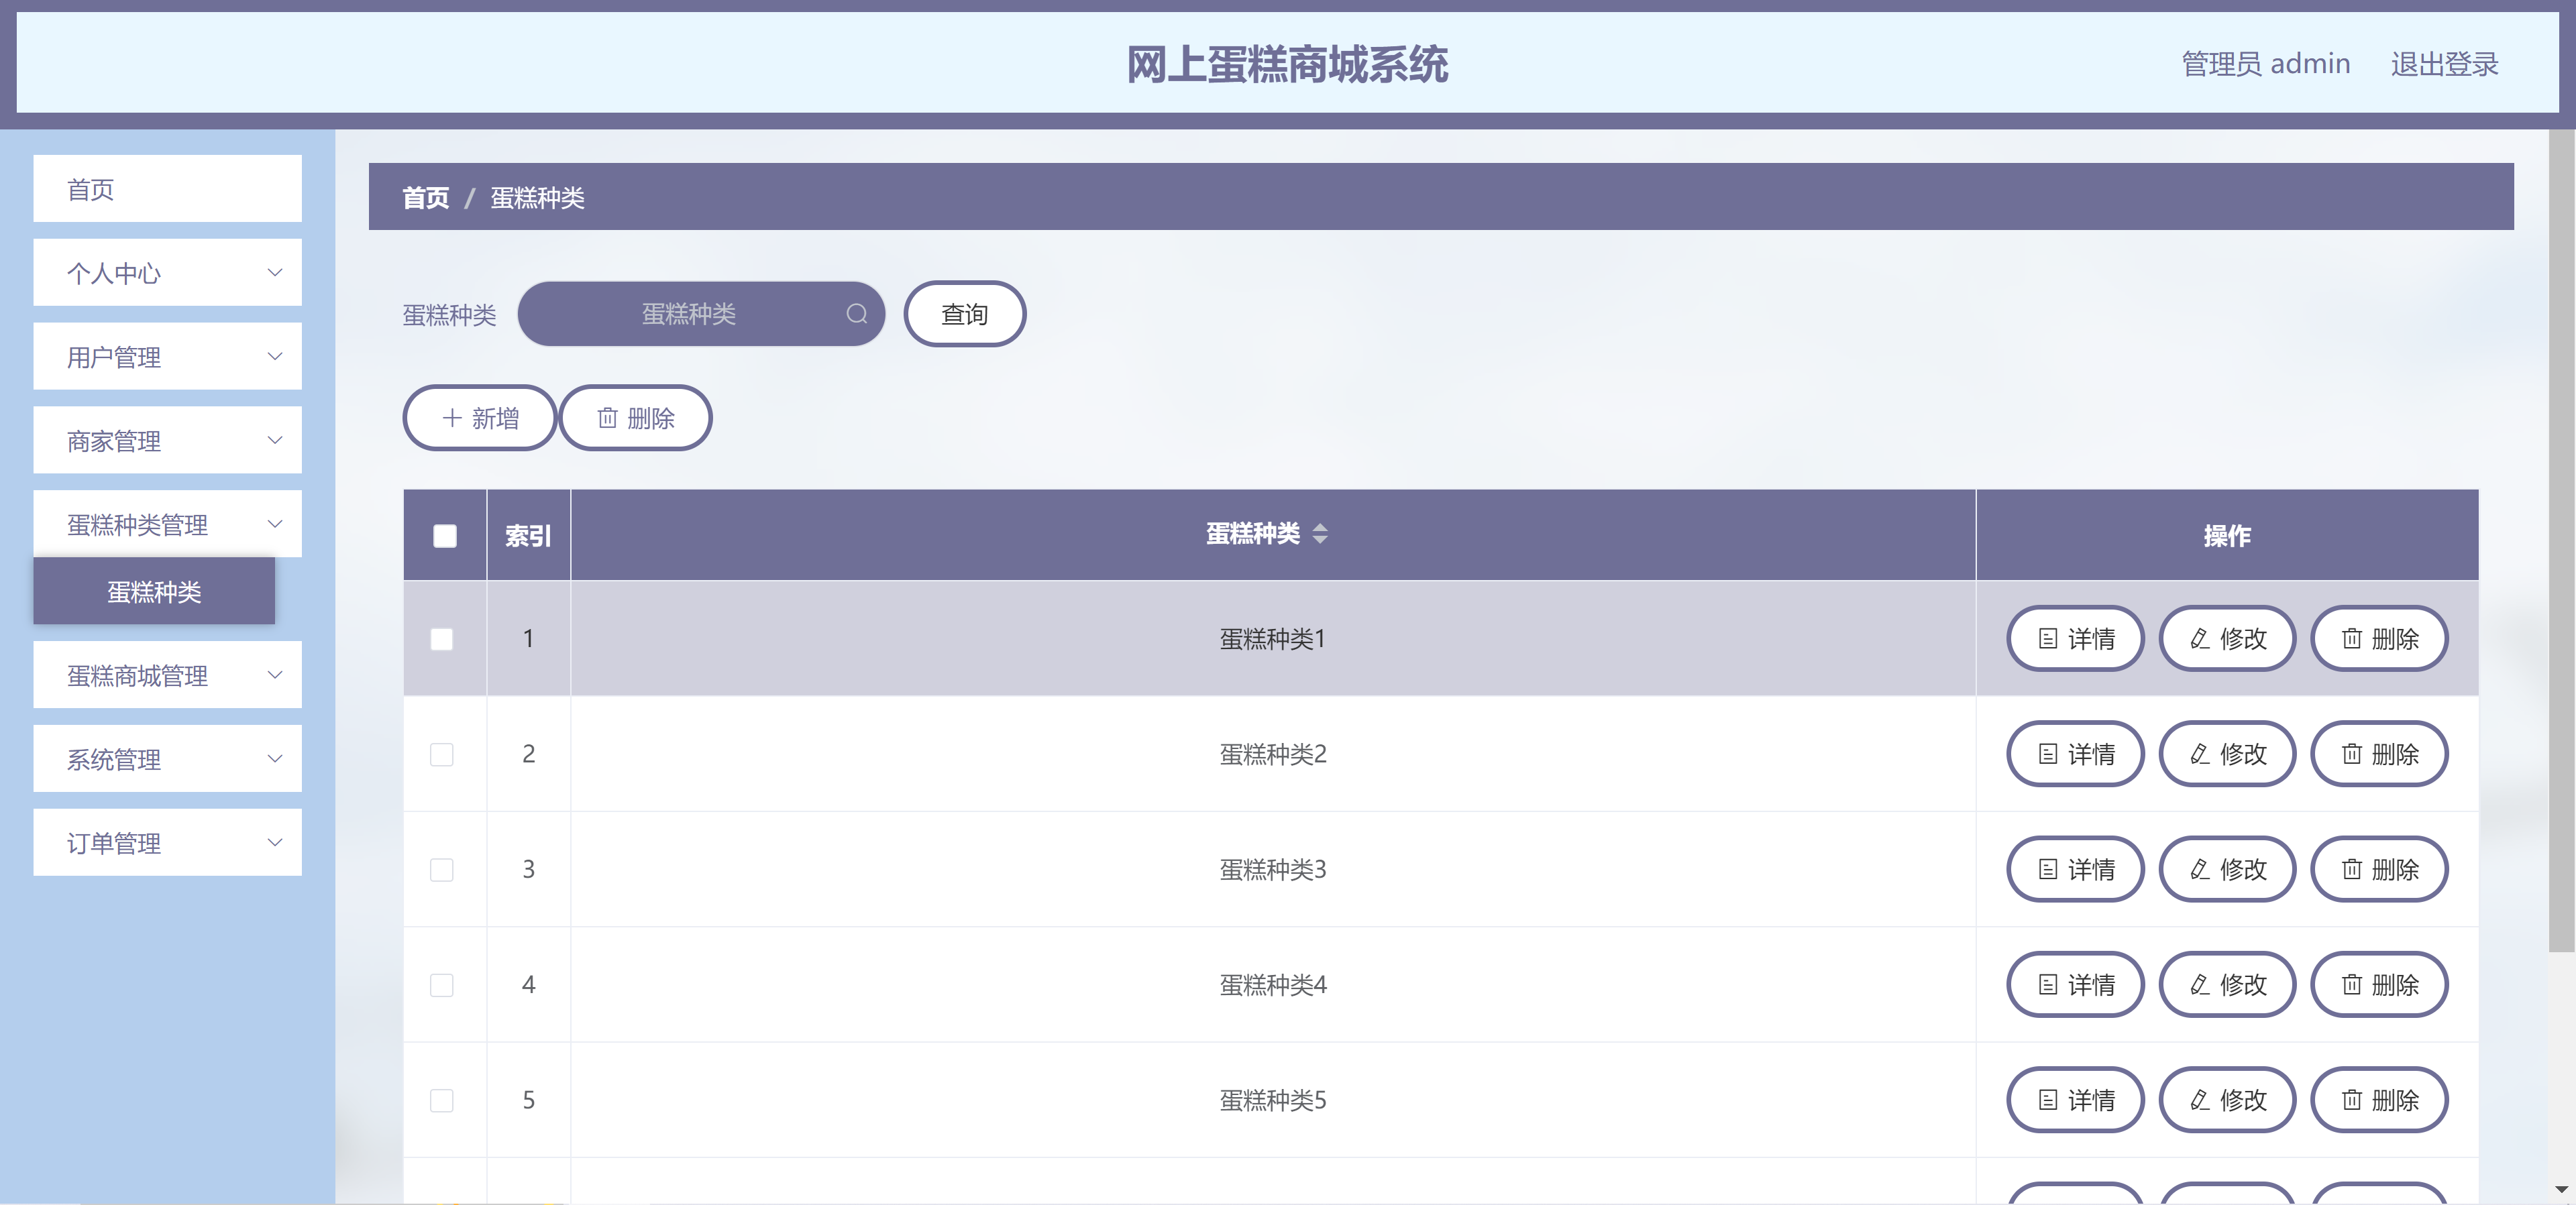Expand the 个人中心 sidebar menu
2576x1205 pixels.
pyautogui.click(x=167, y=273)
